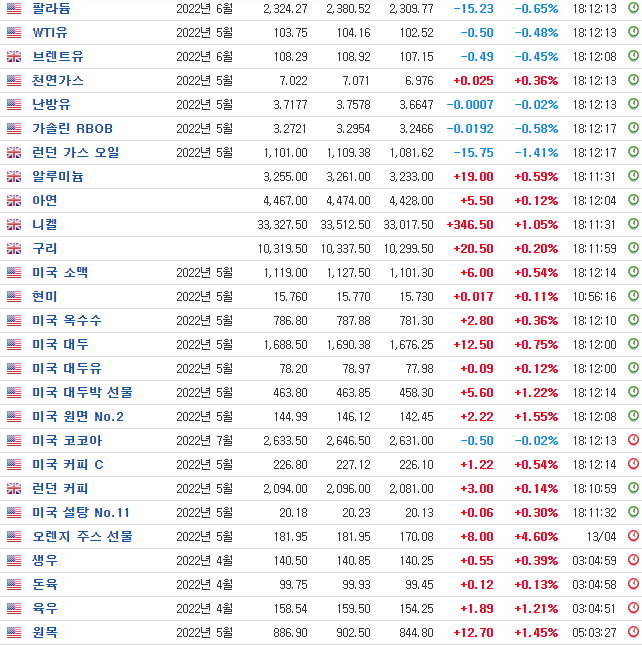The image size is (642, 645).
Task: Open the 오렌지 주스 선물 link
Action: 82,536
